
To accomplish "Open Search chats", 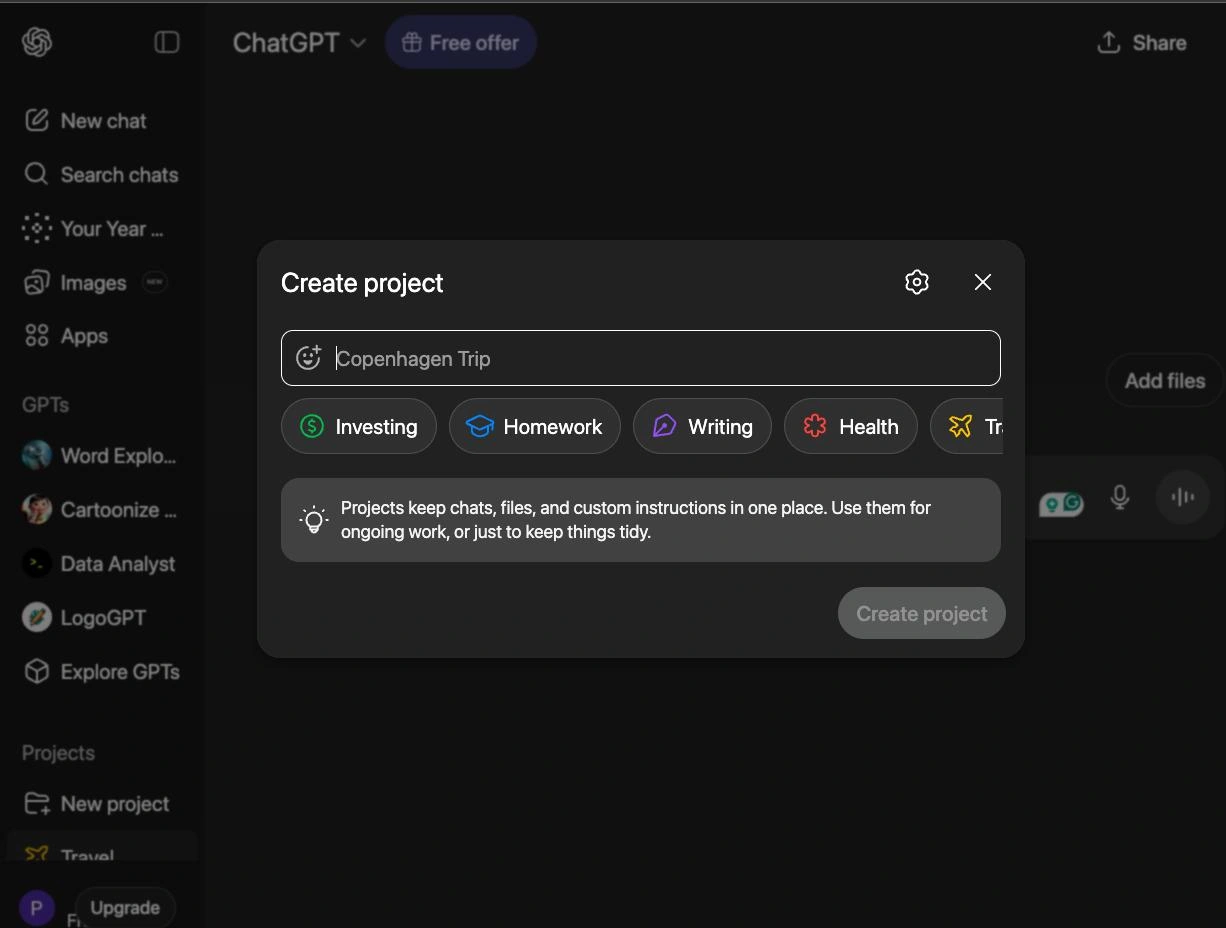I will tap(100, 175).
